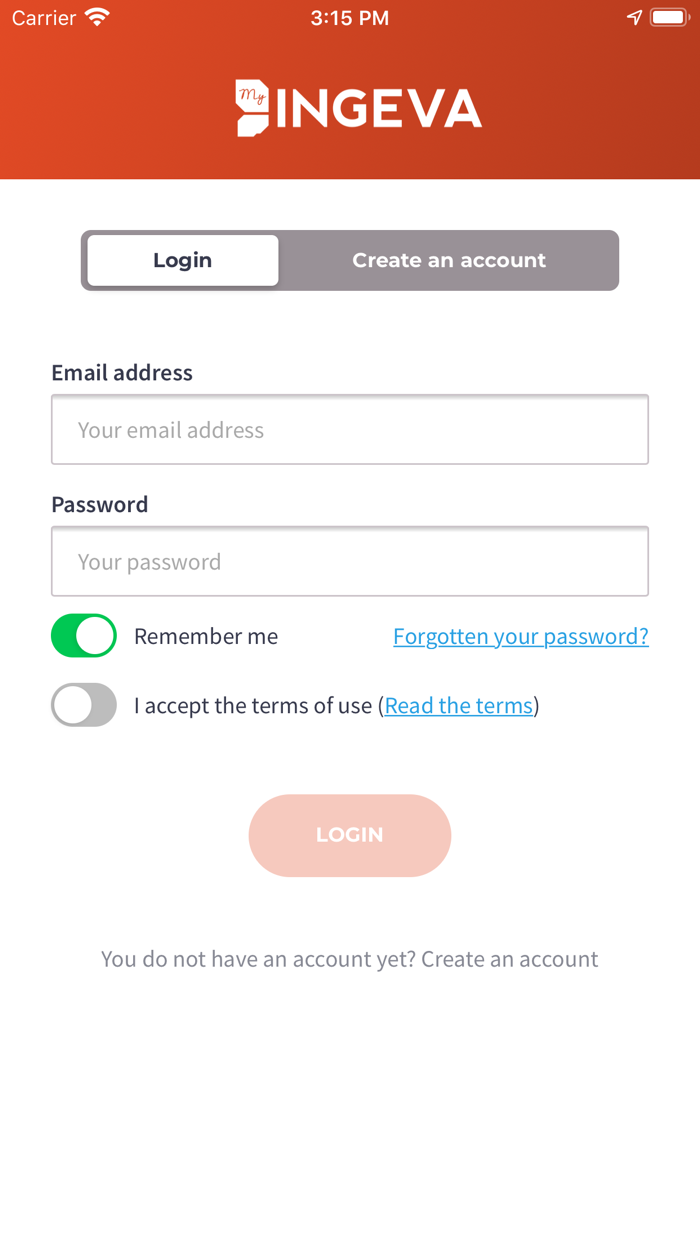Enable the accept terms of use switch
Screen dimensions: 700x1244
point(84,705)
